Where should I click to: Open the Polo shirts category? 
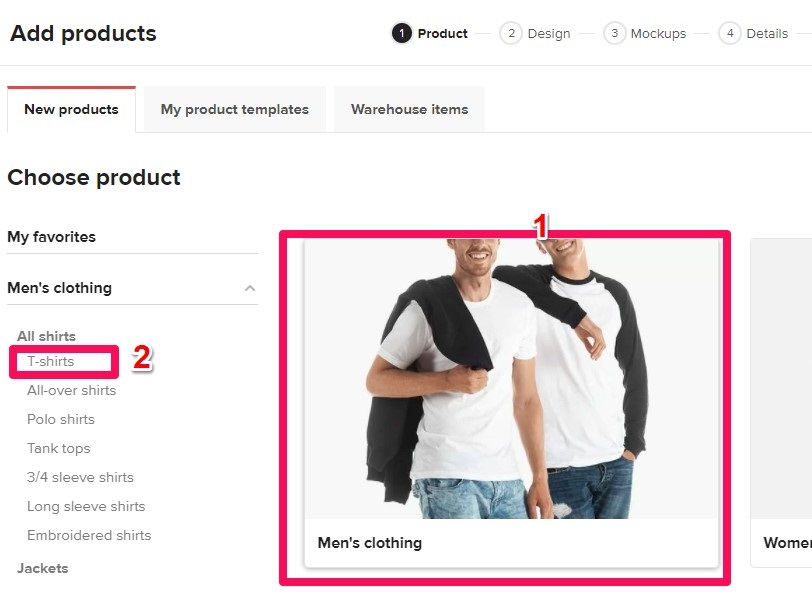pyautogui.click(x=61, y=419)
